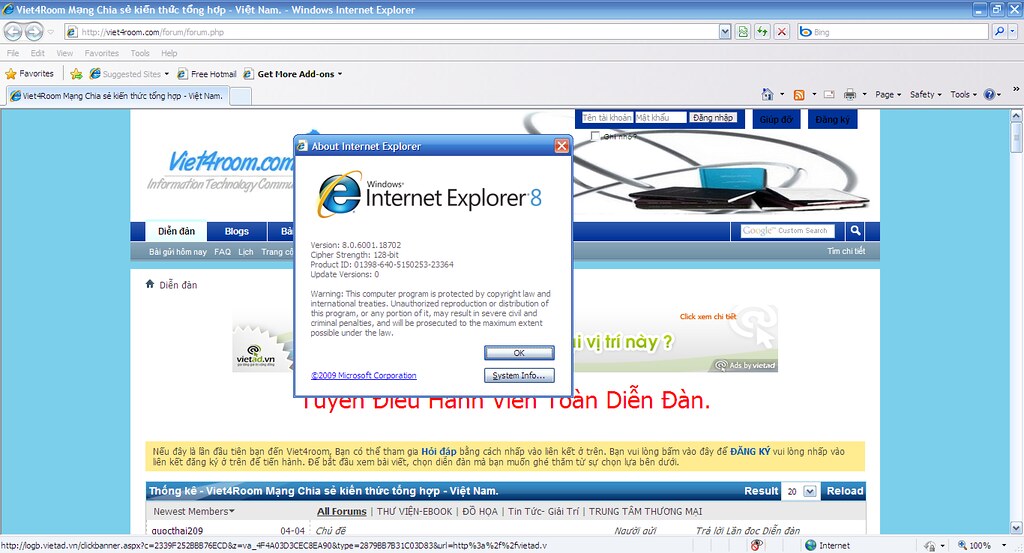Open the search provider dropdown arrow
Image resolution: width=1024 pixels, height=553 pixels.
(x=1014, y=31)
